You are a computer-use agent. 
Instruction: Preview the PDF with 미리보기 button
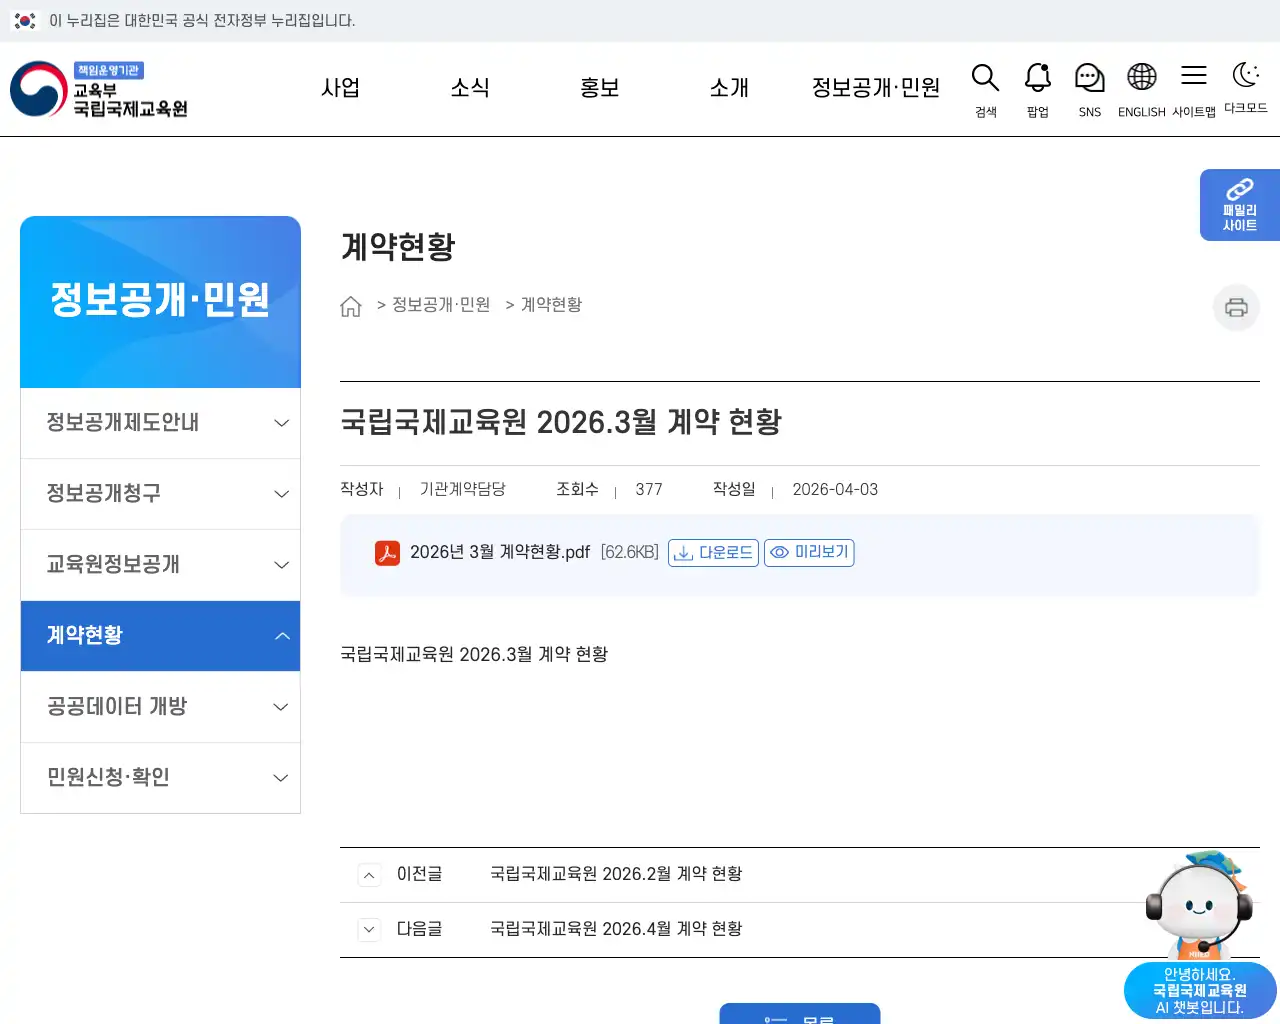pyautogui.click(x=809, y=552)
